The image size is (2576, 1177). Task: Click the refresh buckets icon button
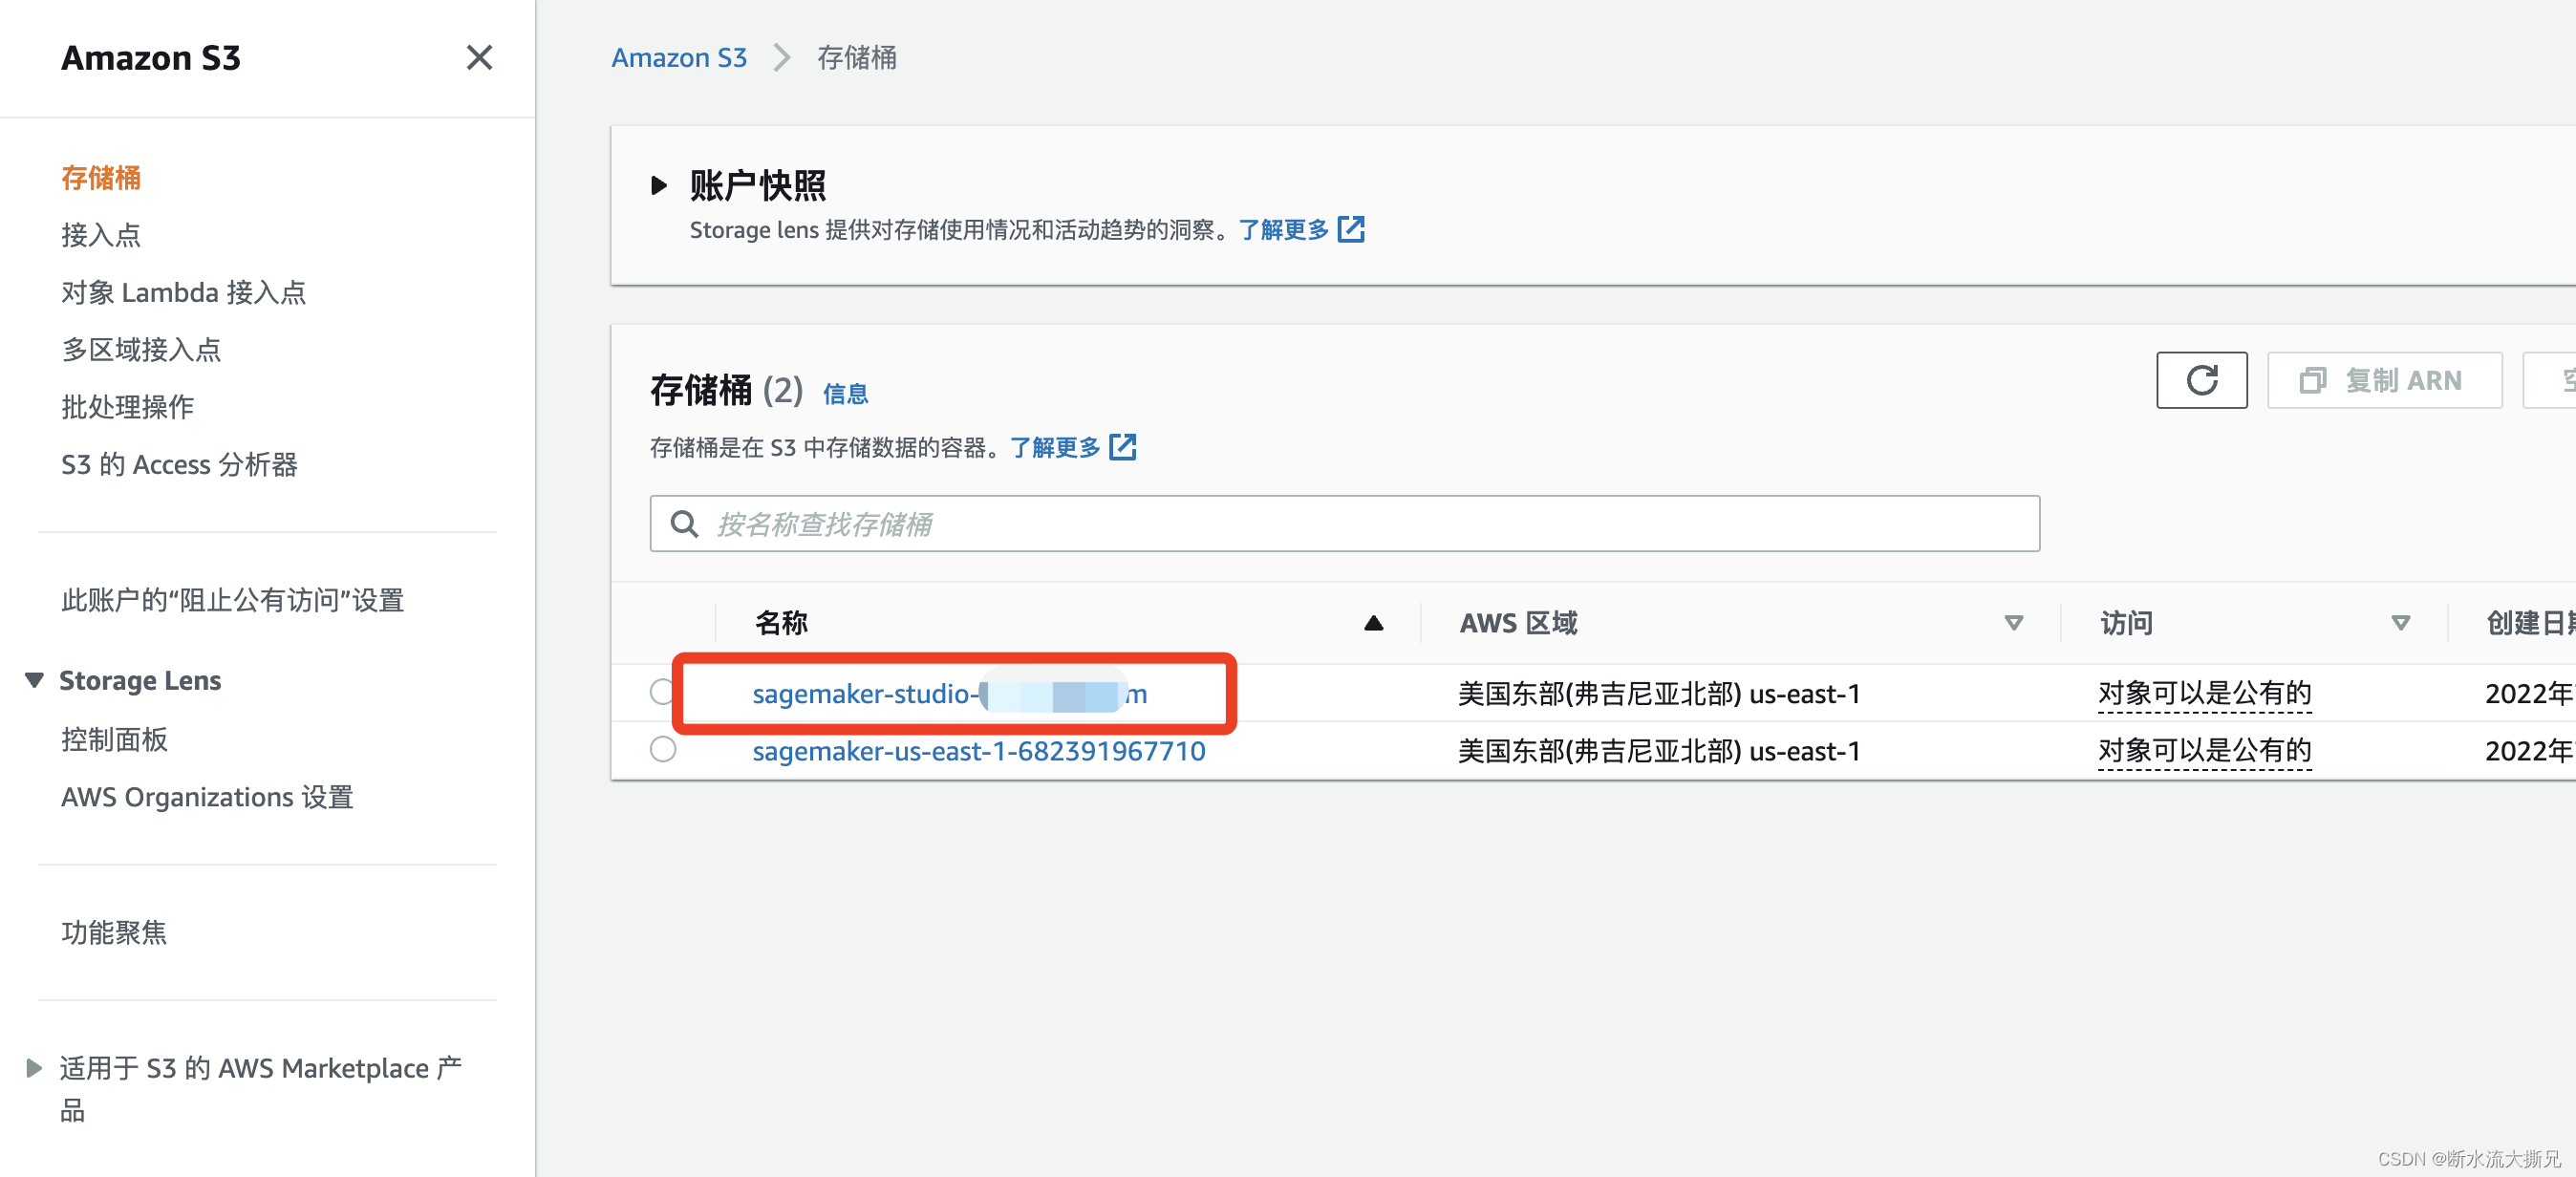click(x=2201, y=380)
